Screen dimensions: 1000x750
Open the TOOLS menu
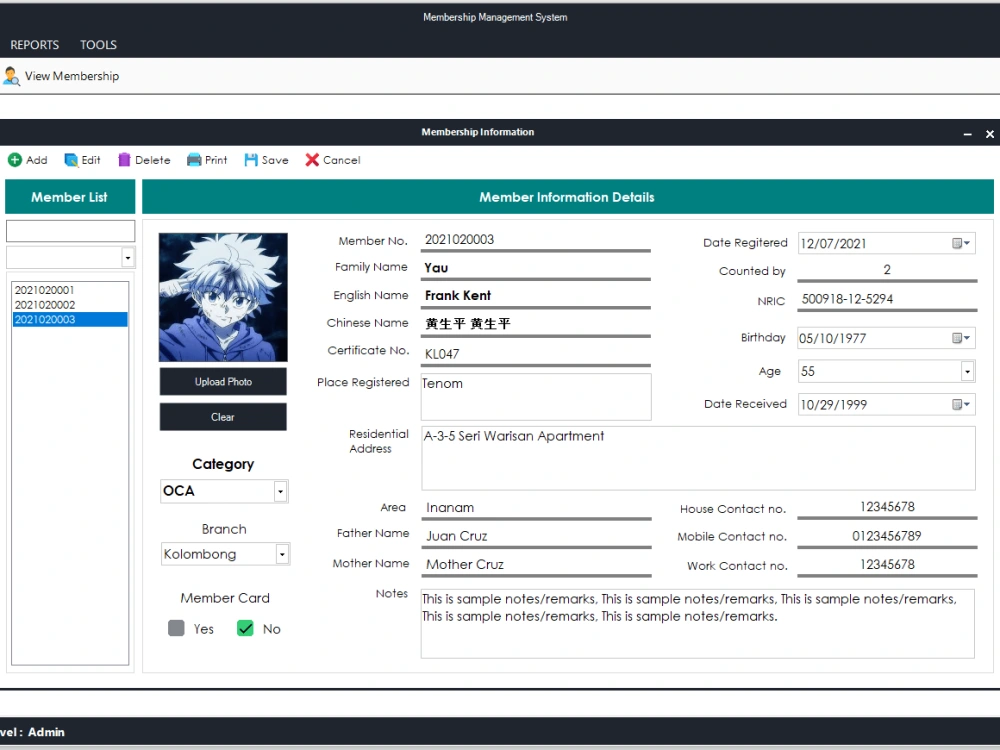point(98,45)
